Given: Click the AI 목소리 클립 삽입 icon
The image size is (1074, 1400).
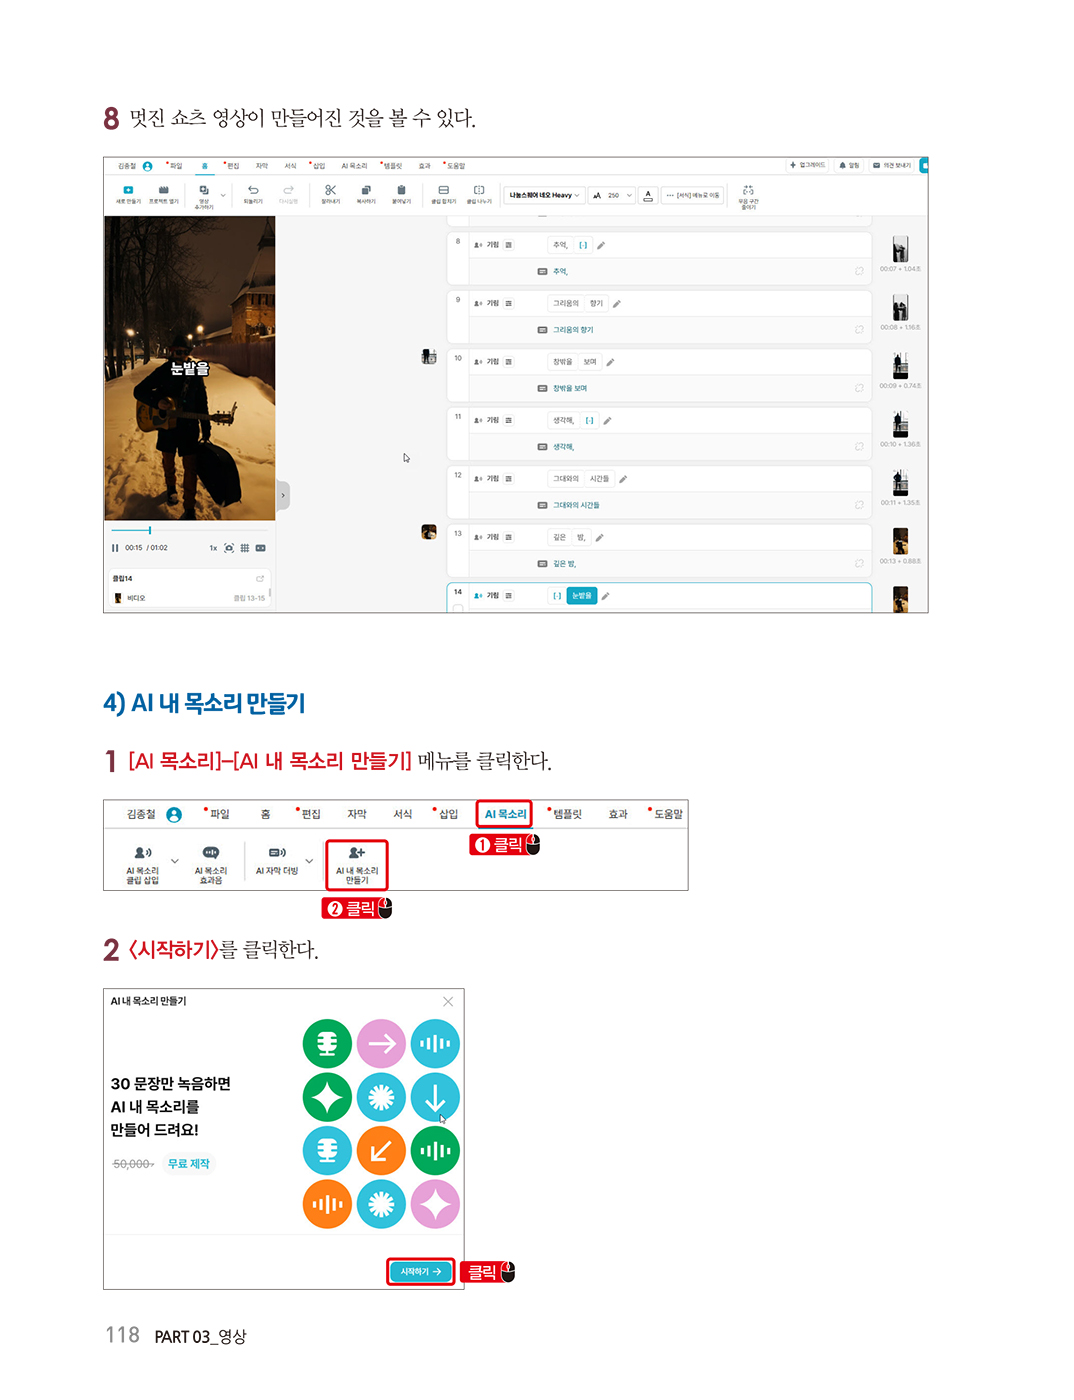Looking at the screenshot, I should 143,853.
